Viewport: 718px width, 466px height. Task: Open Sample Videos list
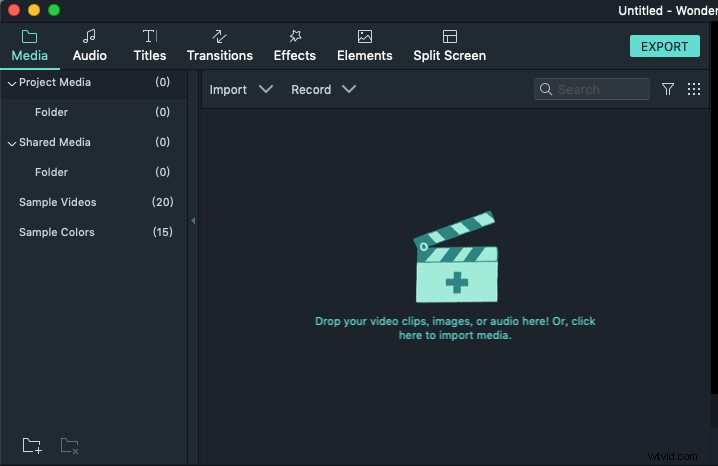[93, 202]
